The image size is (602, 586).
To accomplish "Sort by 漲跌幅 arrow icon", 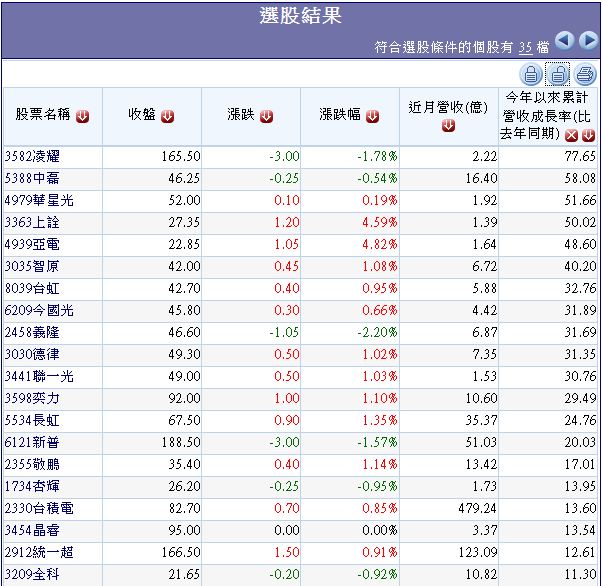I will coord(372,116).
